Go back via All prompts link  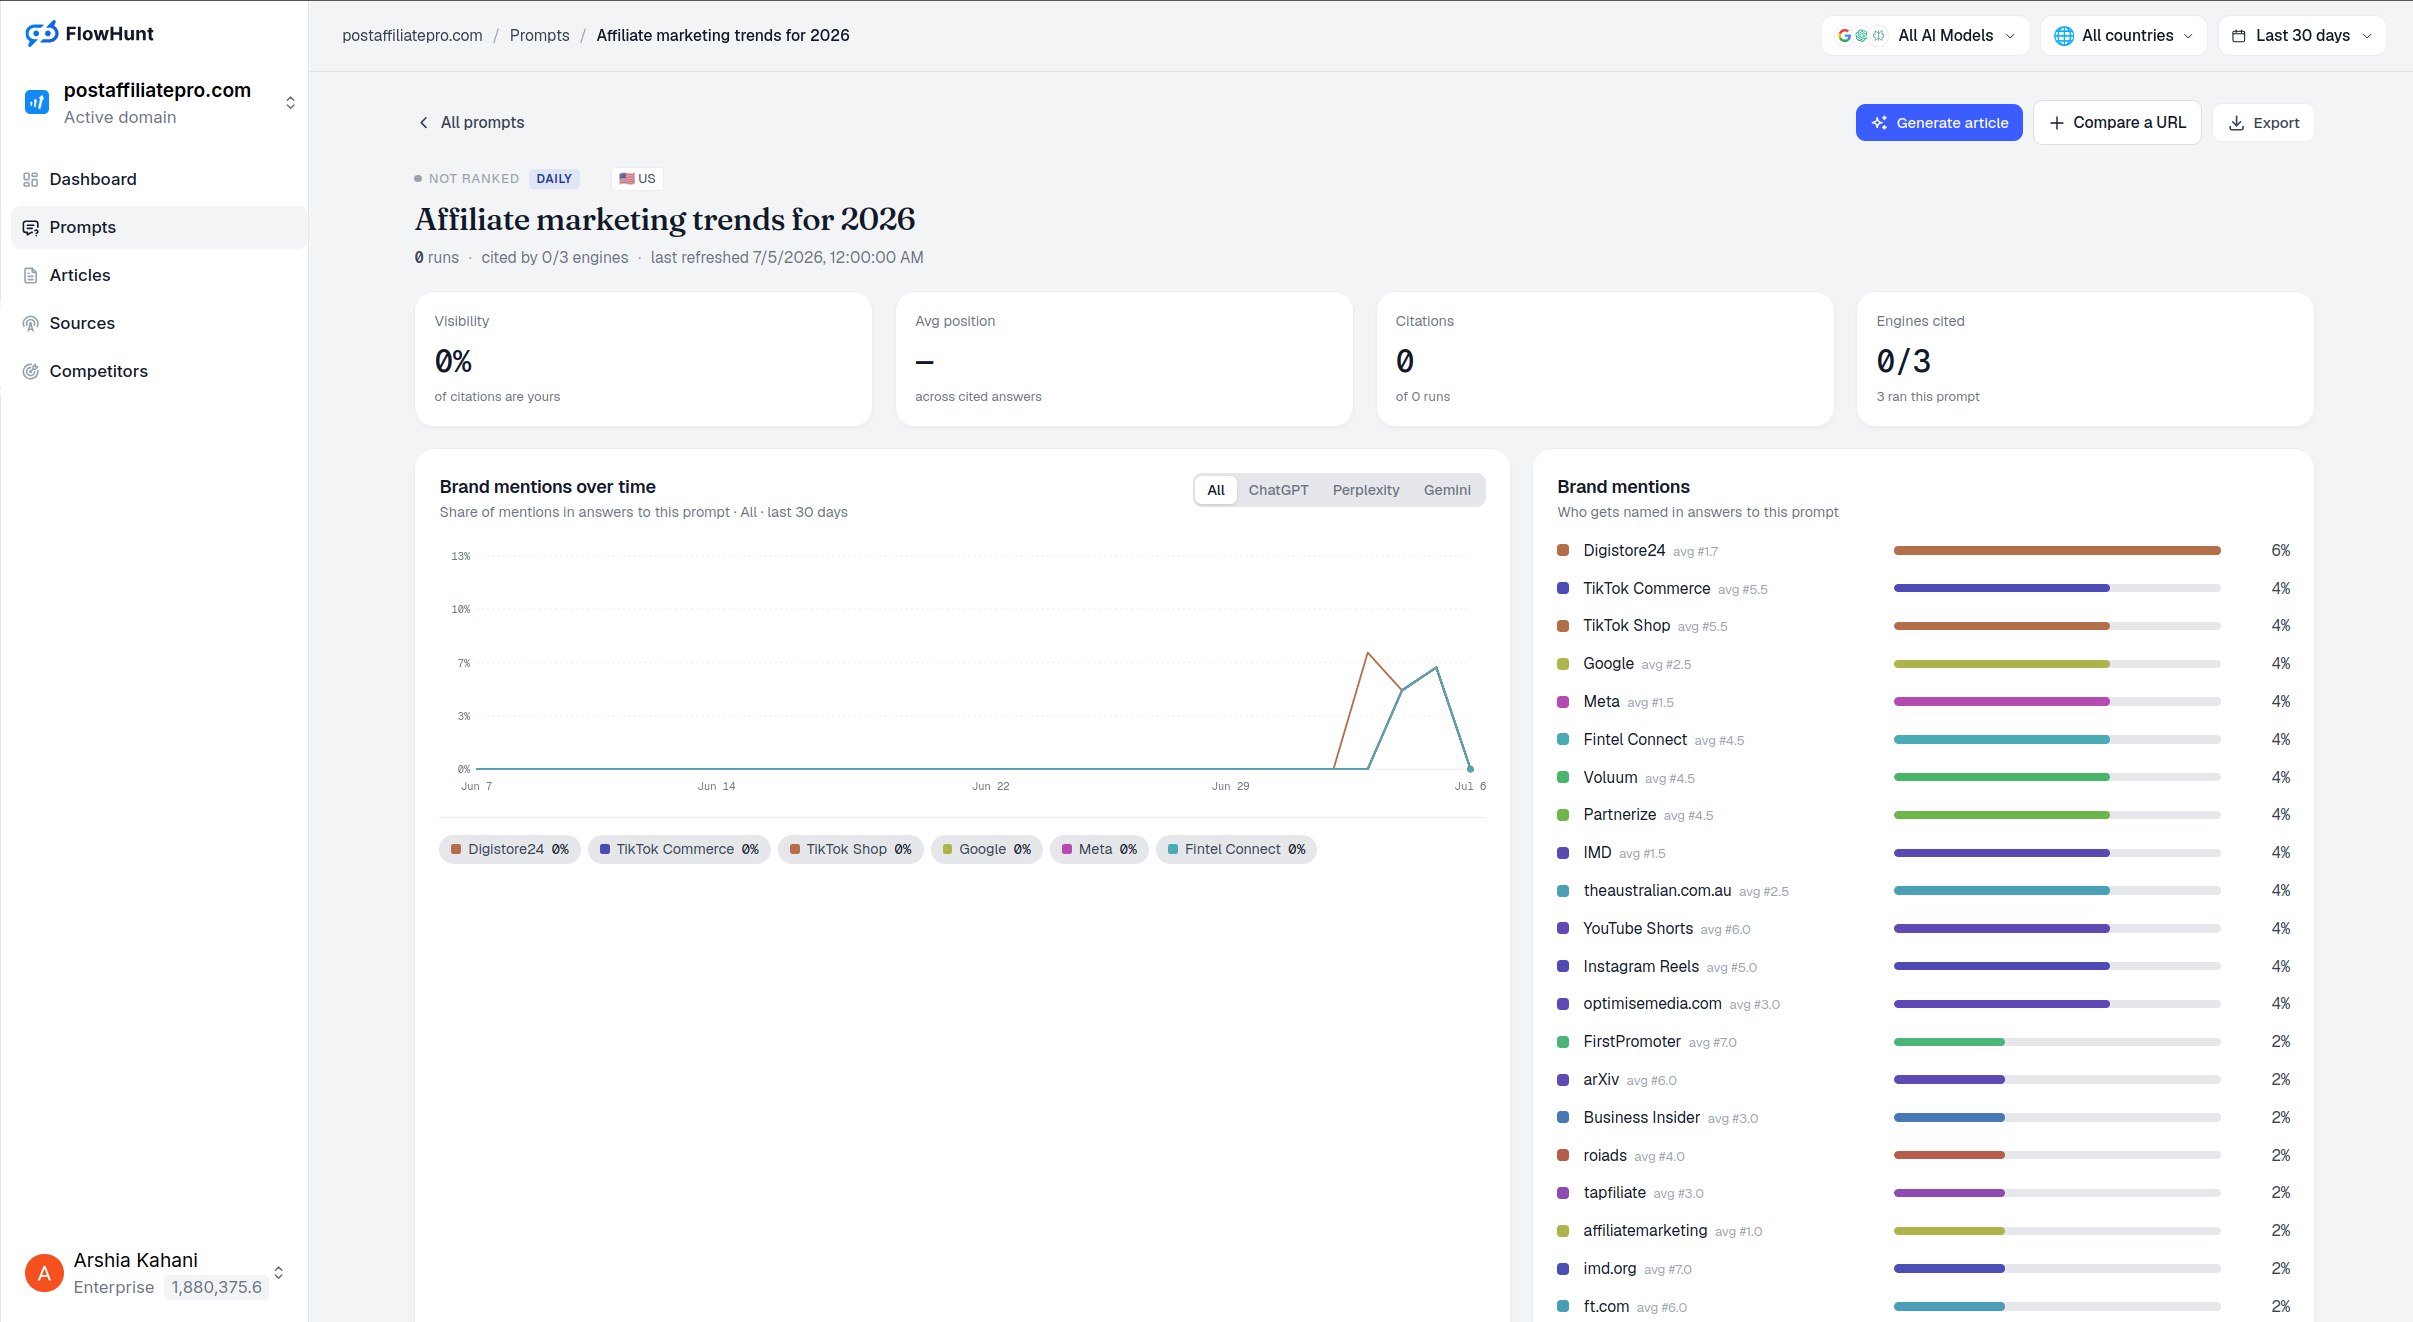coord(470,122)
